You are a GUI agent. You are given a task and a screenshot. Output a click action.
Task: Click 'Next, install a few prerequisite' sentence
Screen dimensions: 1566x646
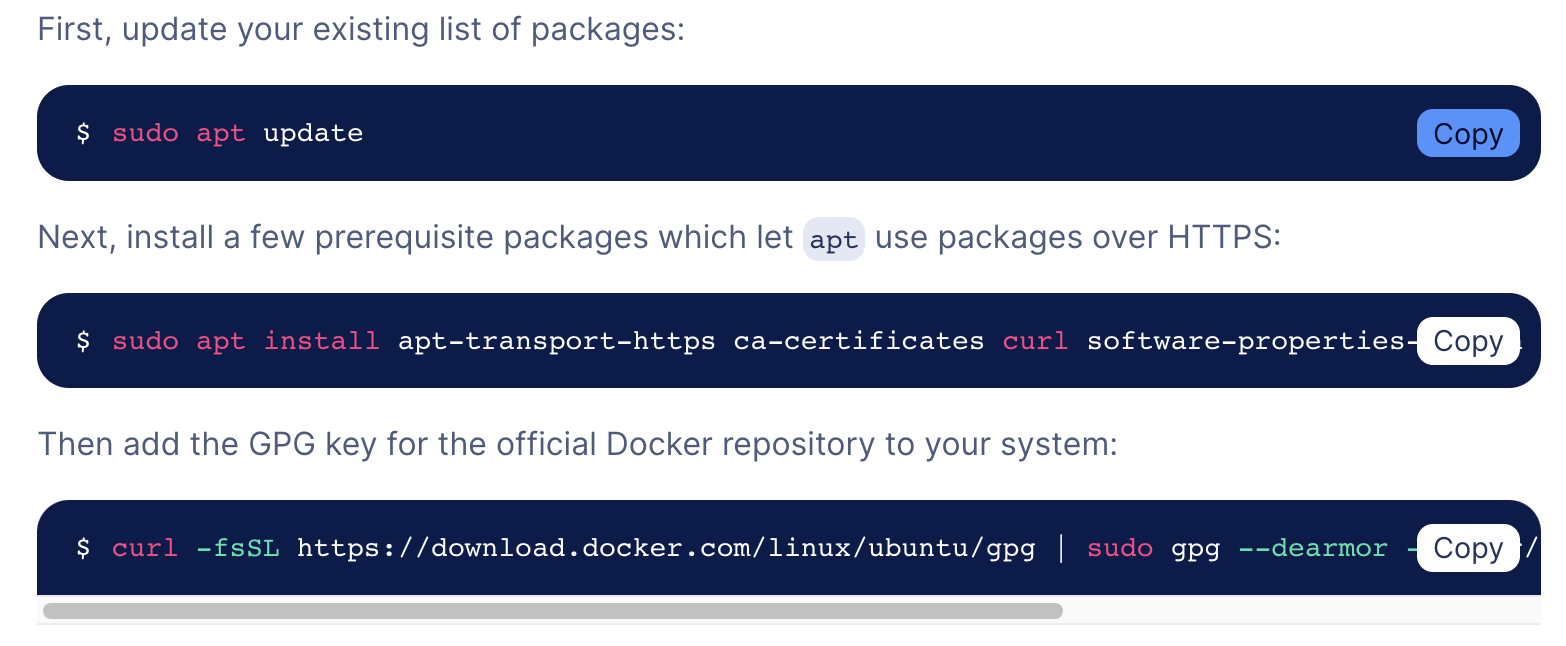(x=659, y=238)
